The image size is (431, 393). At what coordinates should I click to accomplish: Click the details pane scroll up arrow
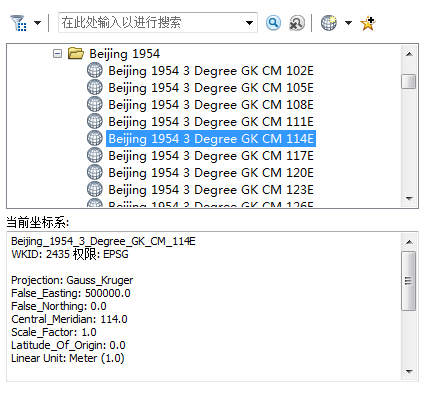(409, 242)
